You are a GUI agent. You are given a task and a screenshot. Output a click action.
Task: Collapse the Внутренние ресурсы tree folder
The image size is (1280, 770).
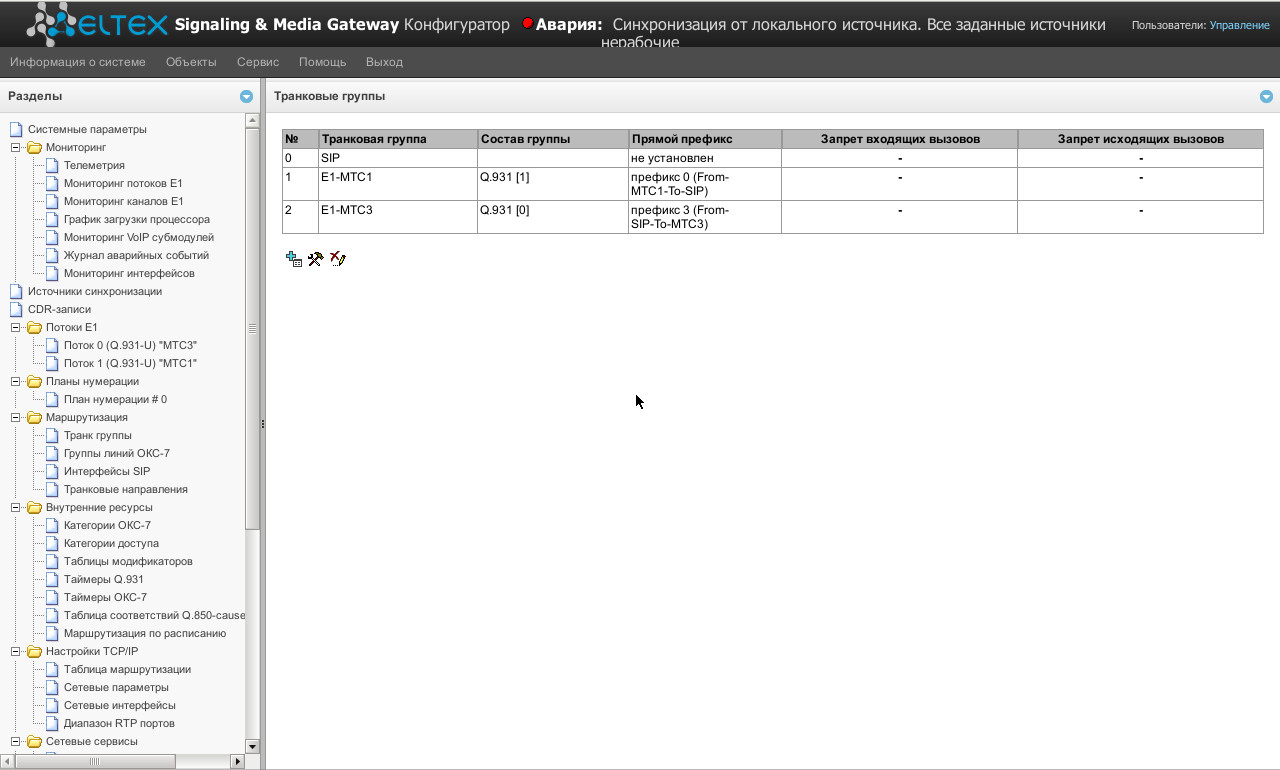[16, 507]
